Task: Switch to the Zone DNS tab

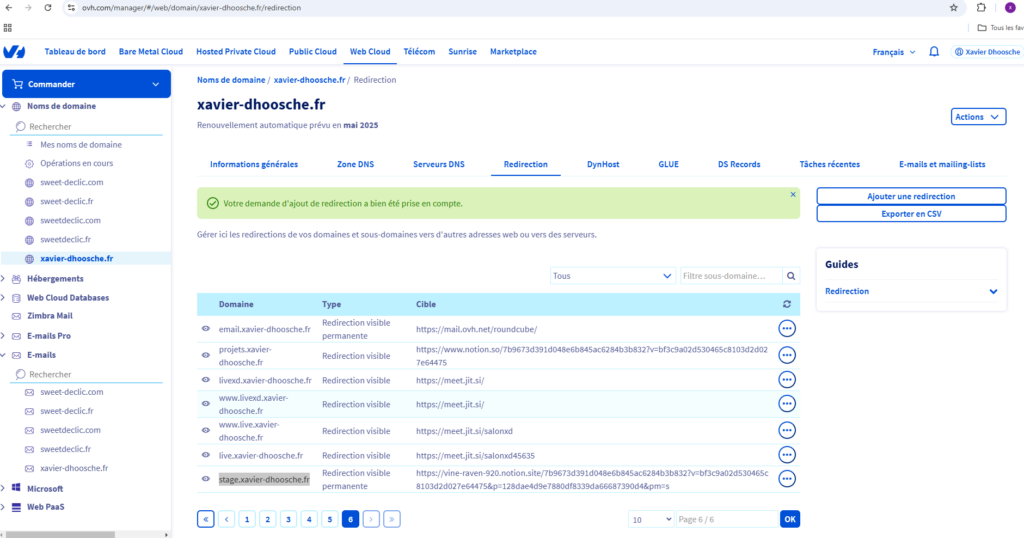Action: click(x=355, y=164)
